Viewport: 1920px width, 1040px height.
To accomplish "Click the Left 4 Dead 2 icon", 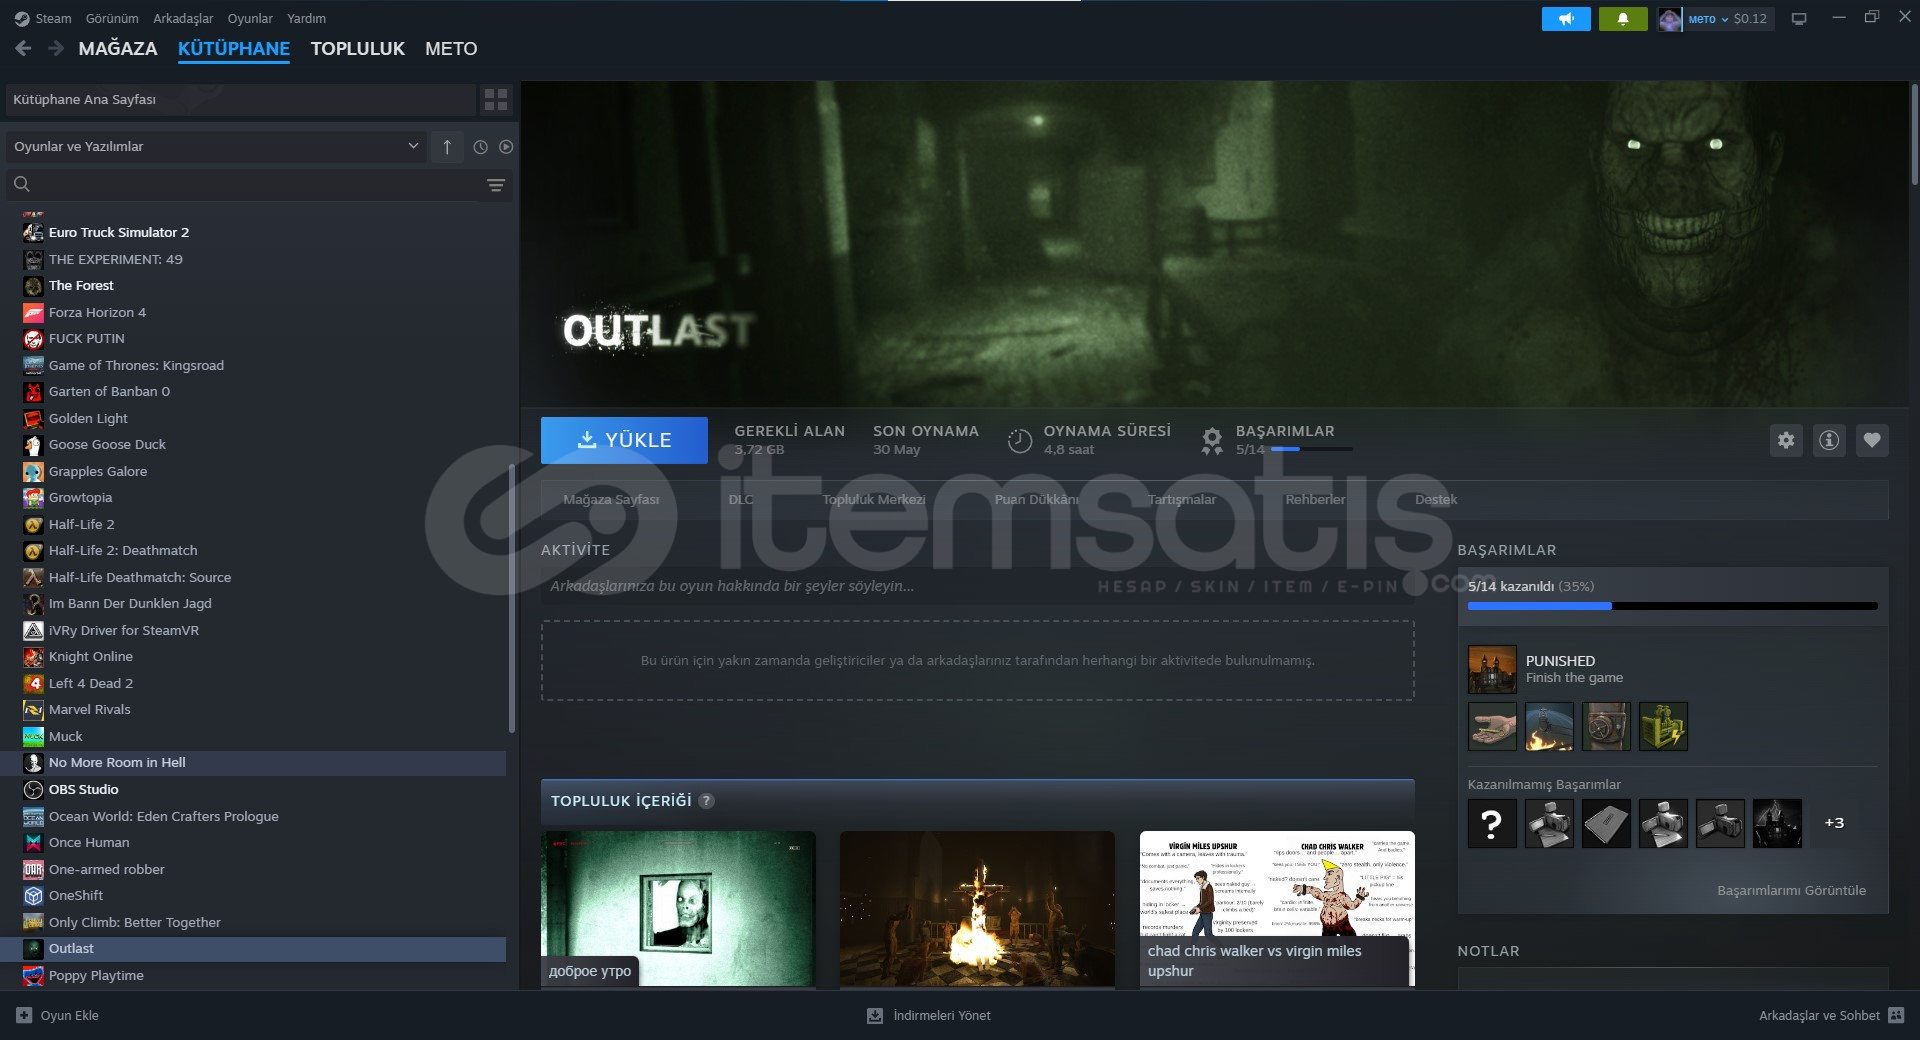I will [x=33, y=683].
